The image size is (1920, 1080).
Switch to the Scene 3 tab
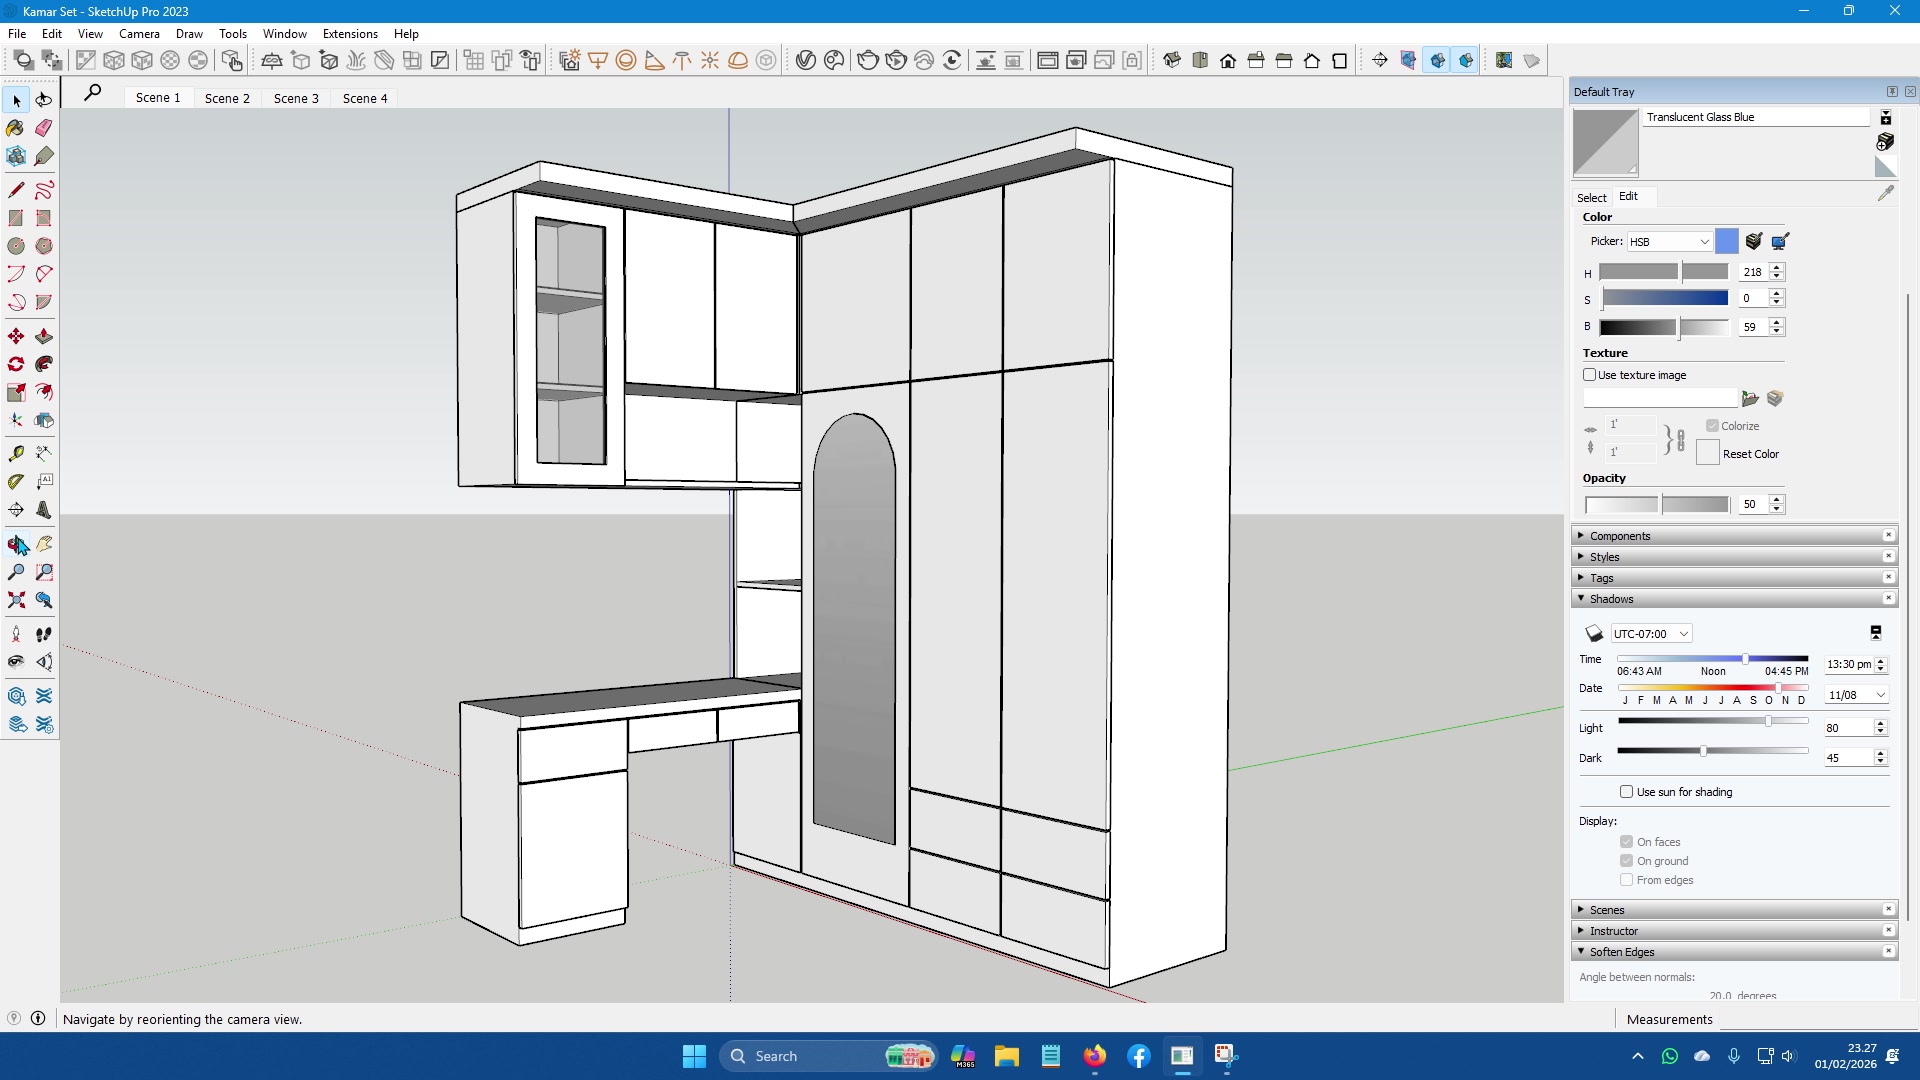pos(296,98)
